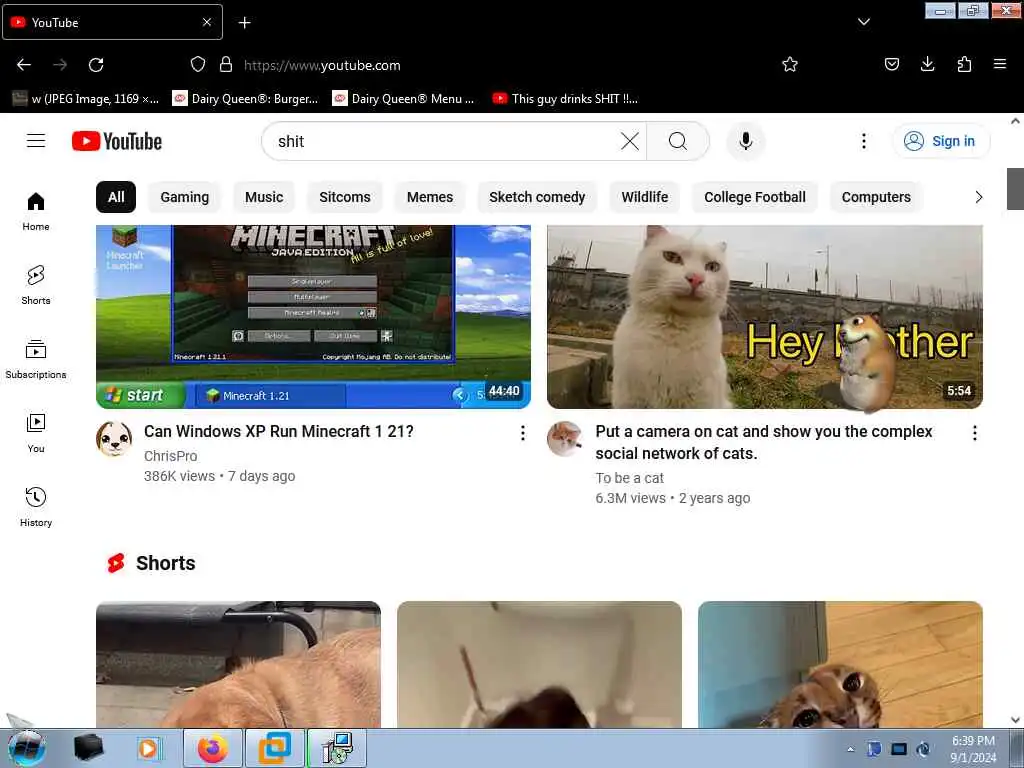
Task: Open the cat camera video title
Action: click(x=763, y=442)
